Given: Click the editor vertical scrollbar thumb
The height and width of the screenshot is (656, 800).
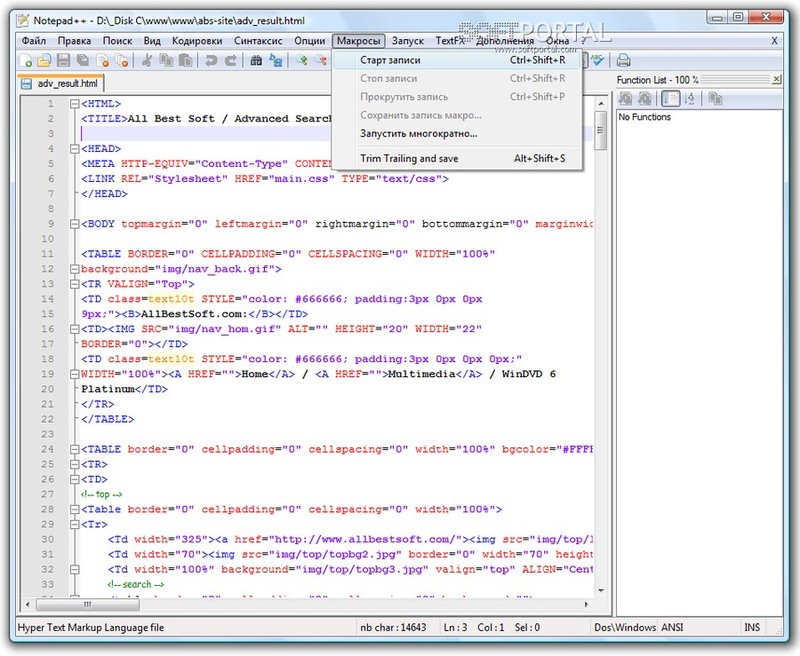Looking at the screenshot, I should 601,131.
